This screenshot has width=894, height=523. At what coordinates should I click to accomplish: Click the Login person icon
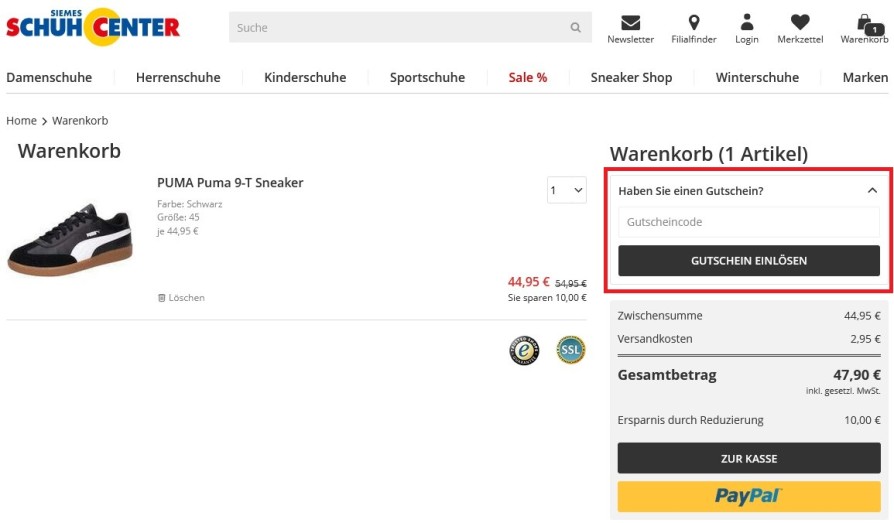(x=747, y=23)
